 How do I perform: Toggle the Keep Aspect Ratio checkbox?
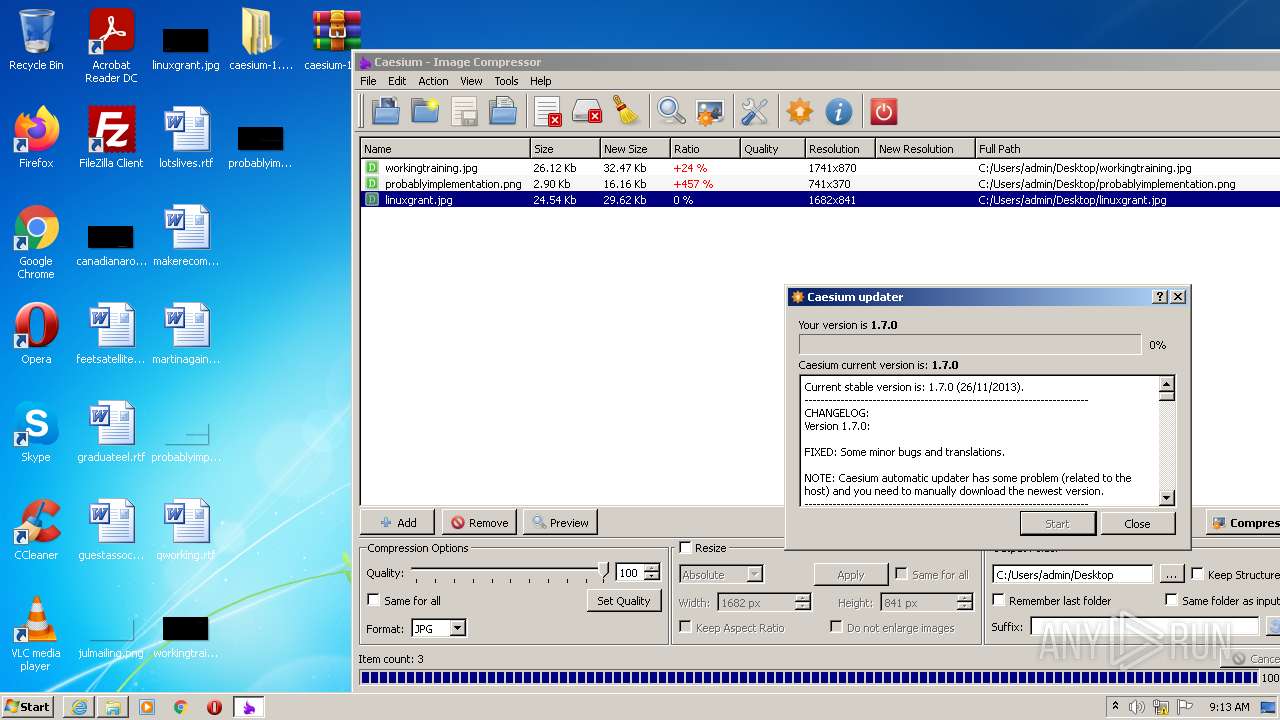[x=685, y=627]
